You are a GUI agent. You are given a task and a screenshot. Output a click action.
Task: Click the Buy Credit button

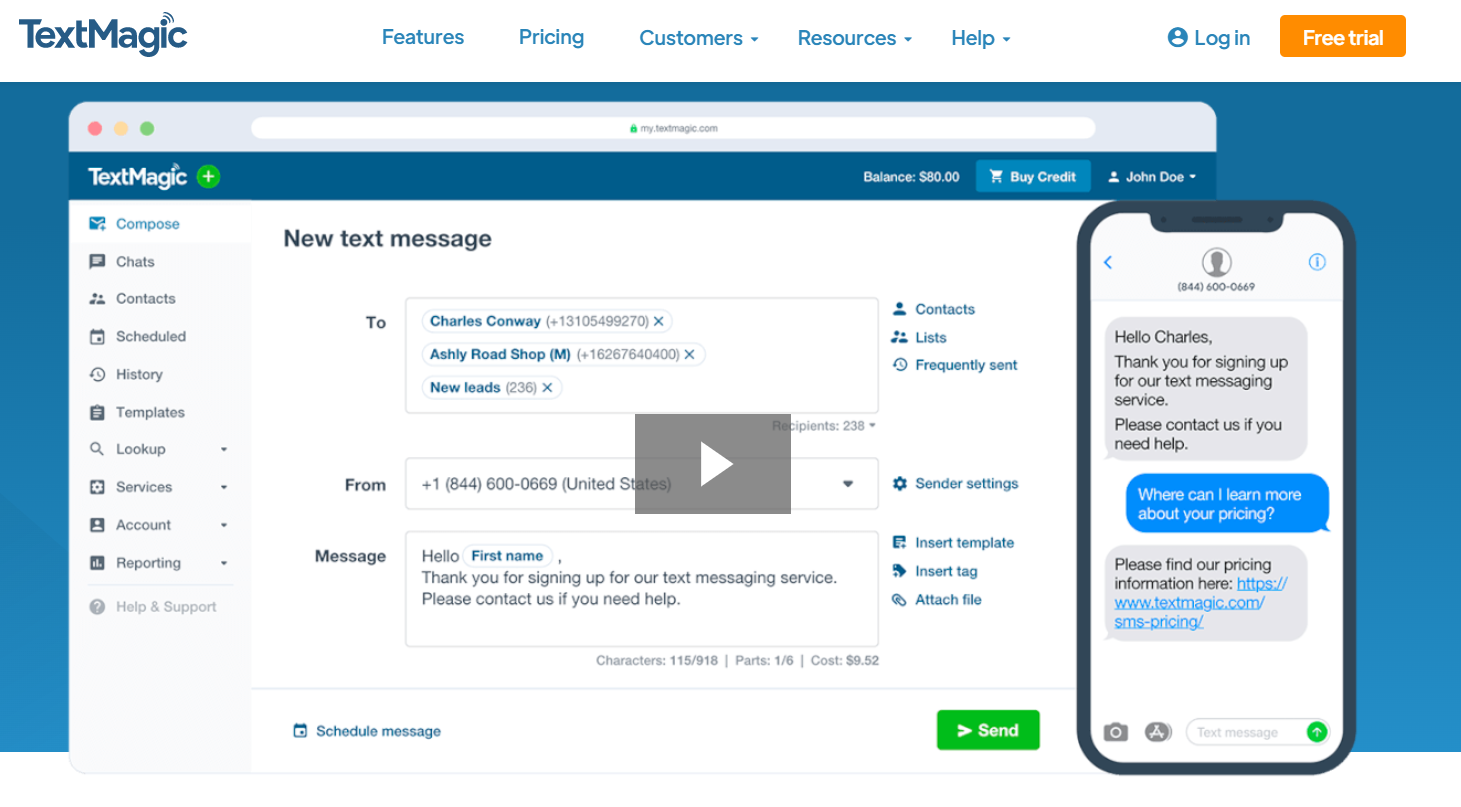coord(1033,177)
